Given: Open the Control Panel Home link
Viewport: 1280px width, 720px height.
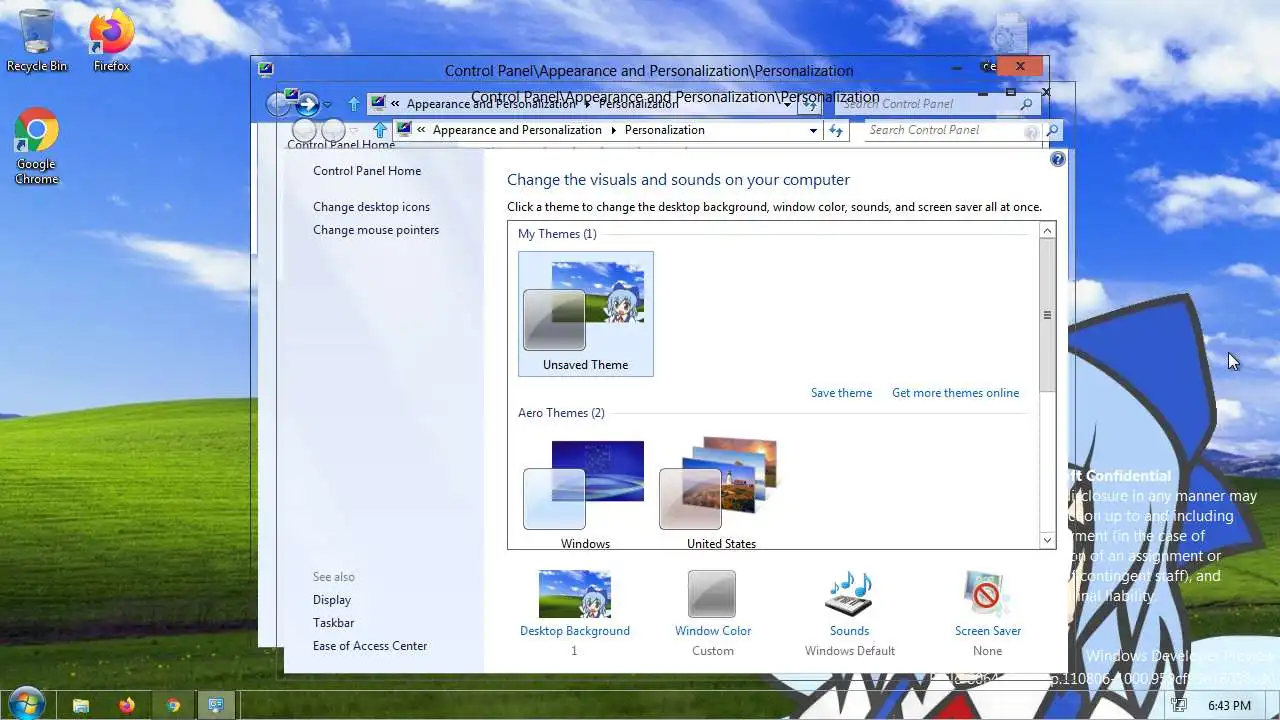Looking at the screenshot, I should pyautogui.click(x=367, y=171).
